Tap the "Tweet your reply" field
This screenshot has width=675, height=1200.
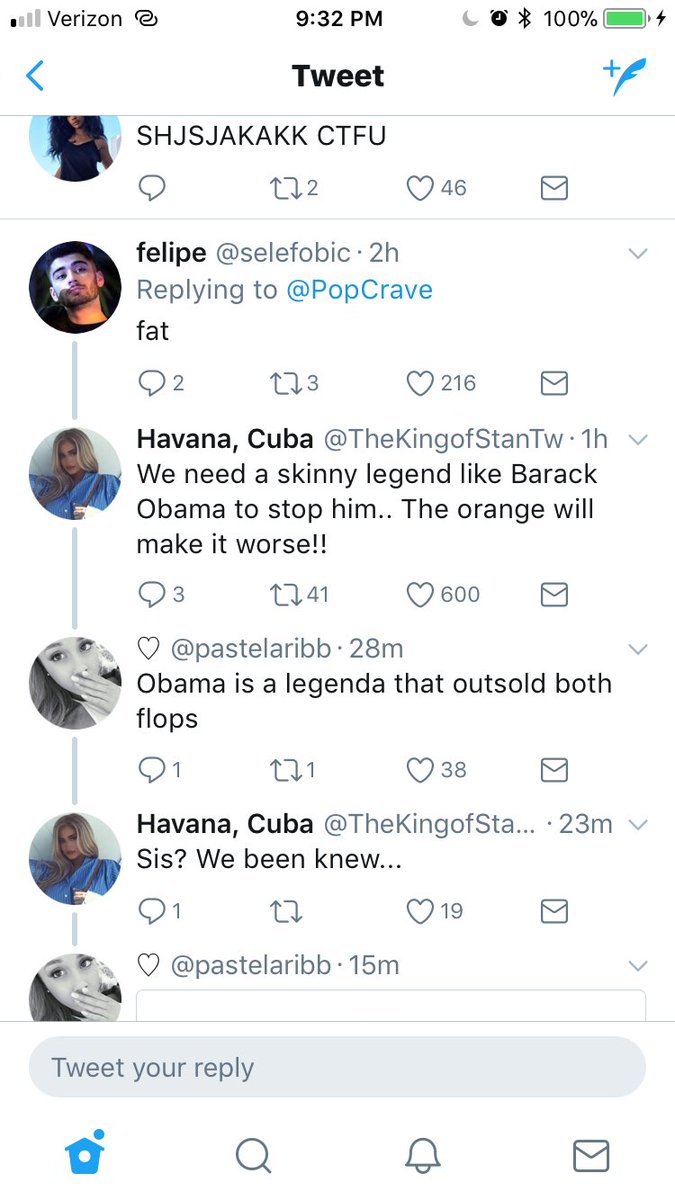click(x=337, y=1067)
